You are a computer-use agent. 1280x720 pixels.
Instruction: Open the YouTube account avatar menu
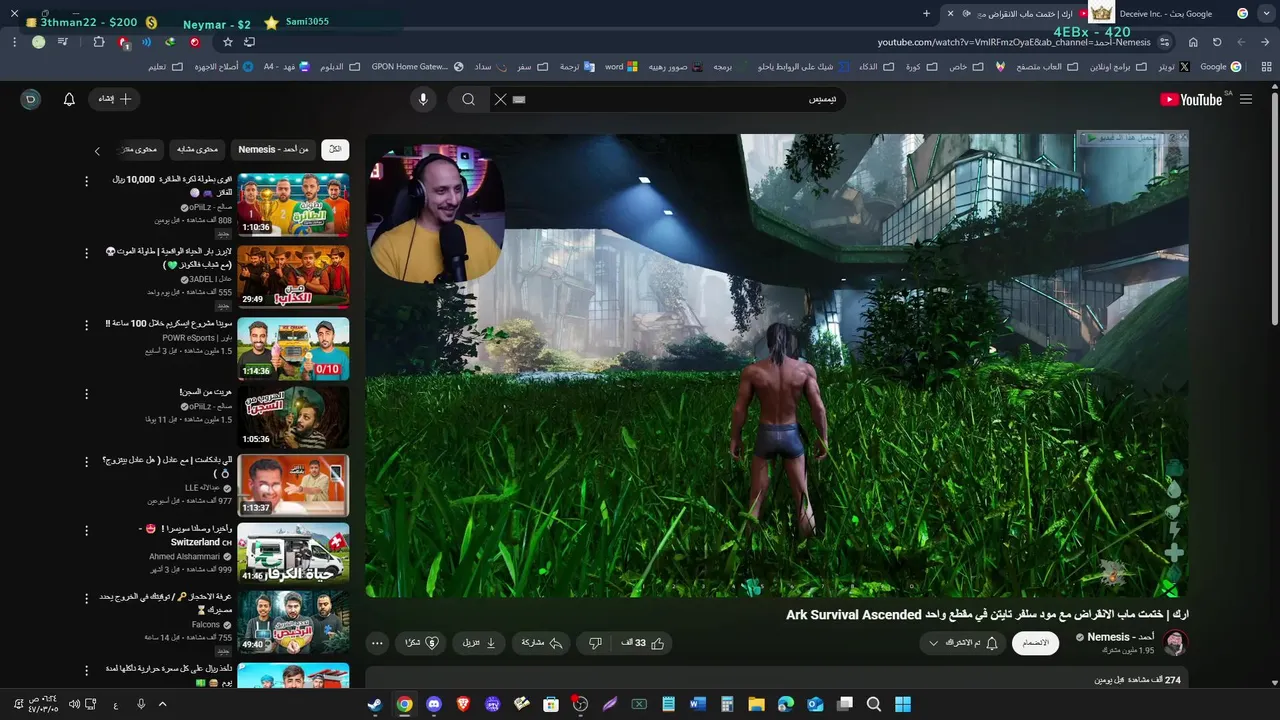coord(31,99)
